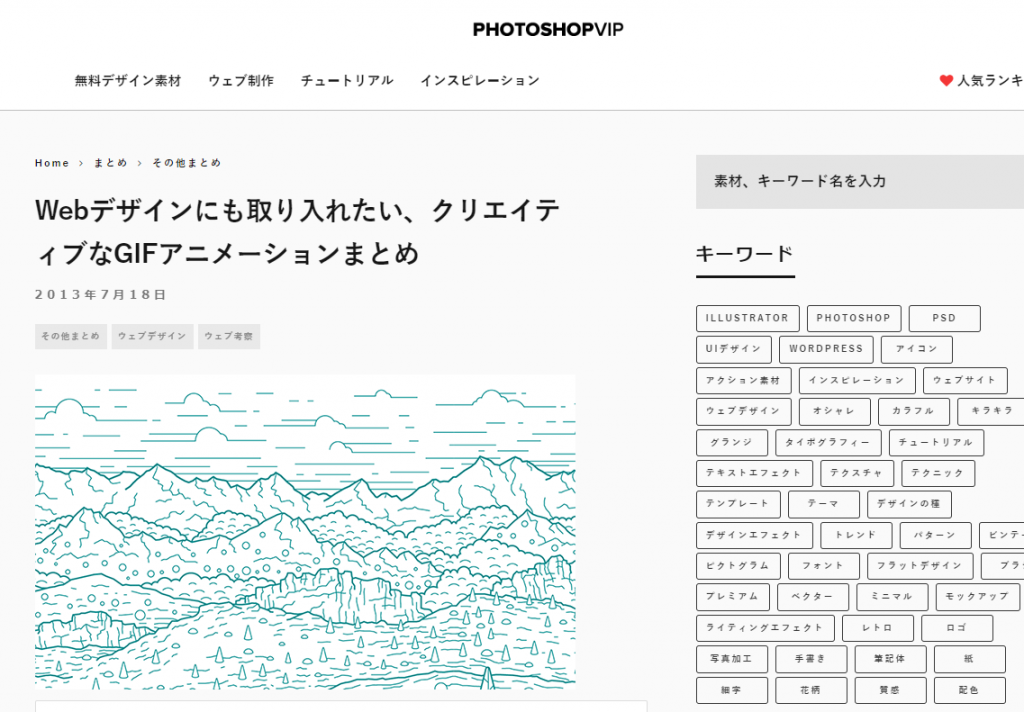Select the ウェブ考察 article tag

coord(229,336)
